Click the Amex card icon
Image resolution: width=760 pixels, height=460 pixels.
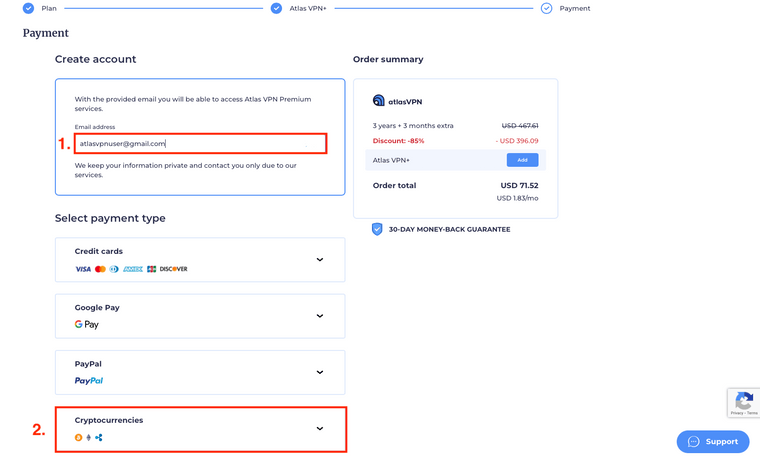[x=133, y=269]
